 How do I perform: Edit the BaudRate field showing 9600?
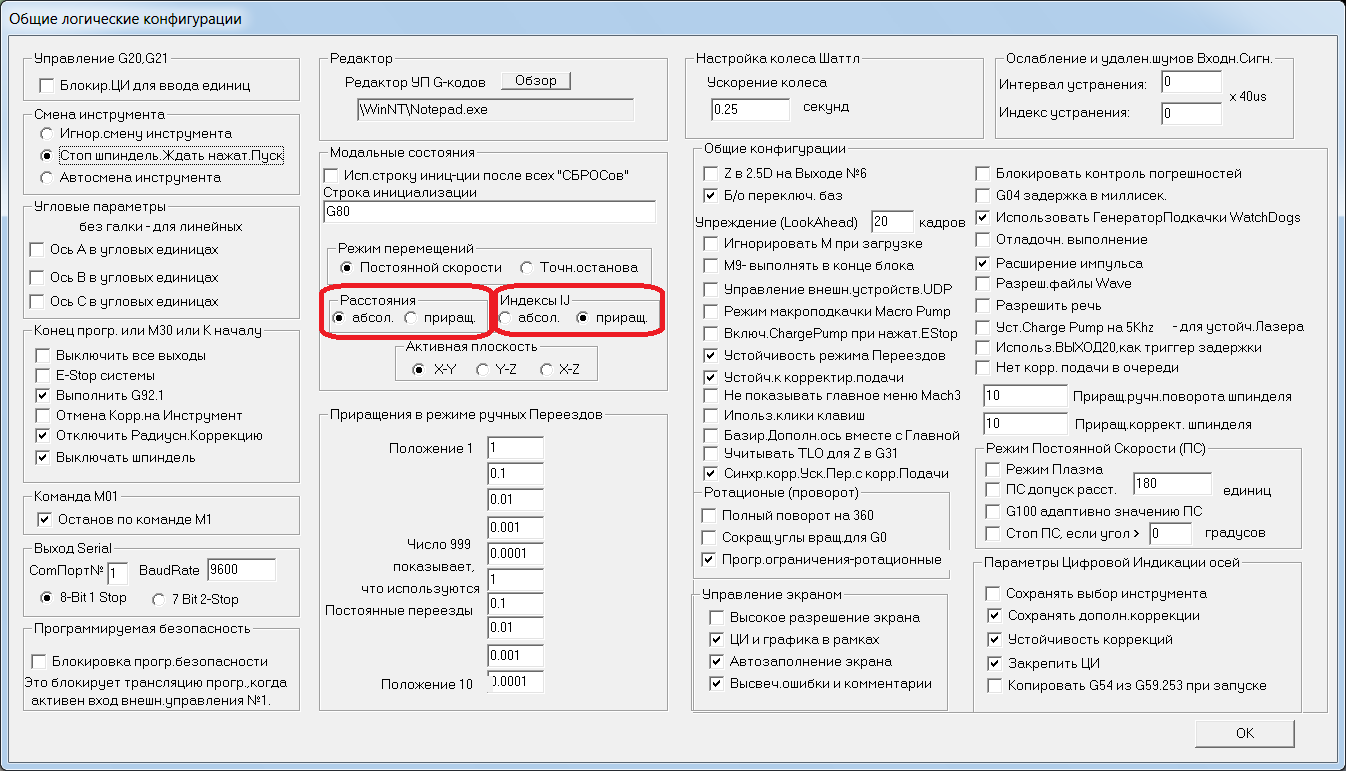(241, 569)
